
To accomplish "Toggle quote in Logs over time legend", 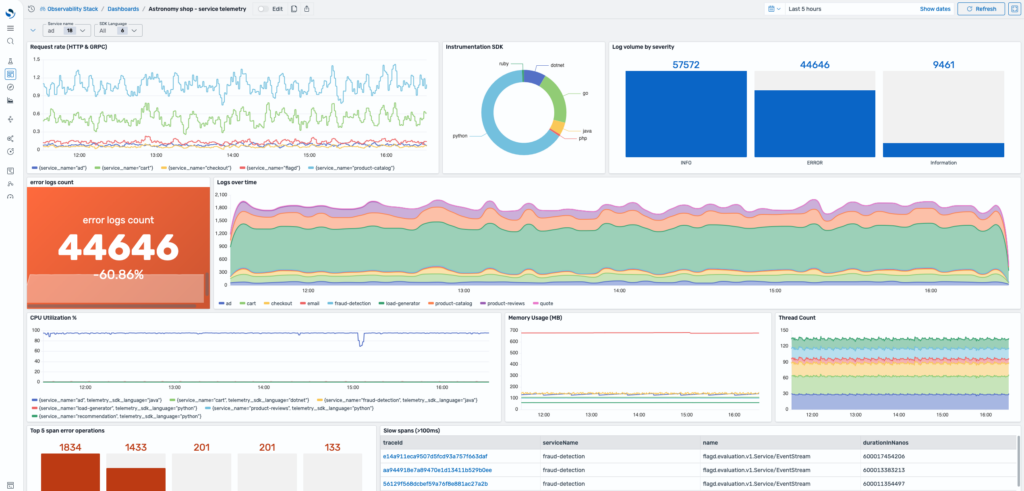I will coord(543,304).
